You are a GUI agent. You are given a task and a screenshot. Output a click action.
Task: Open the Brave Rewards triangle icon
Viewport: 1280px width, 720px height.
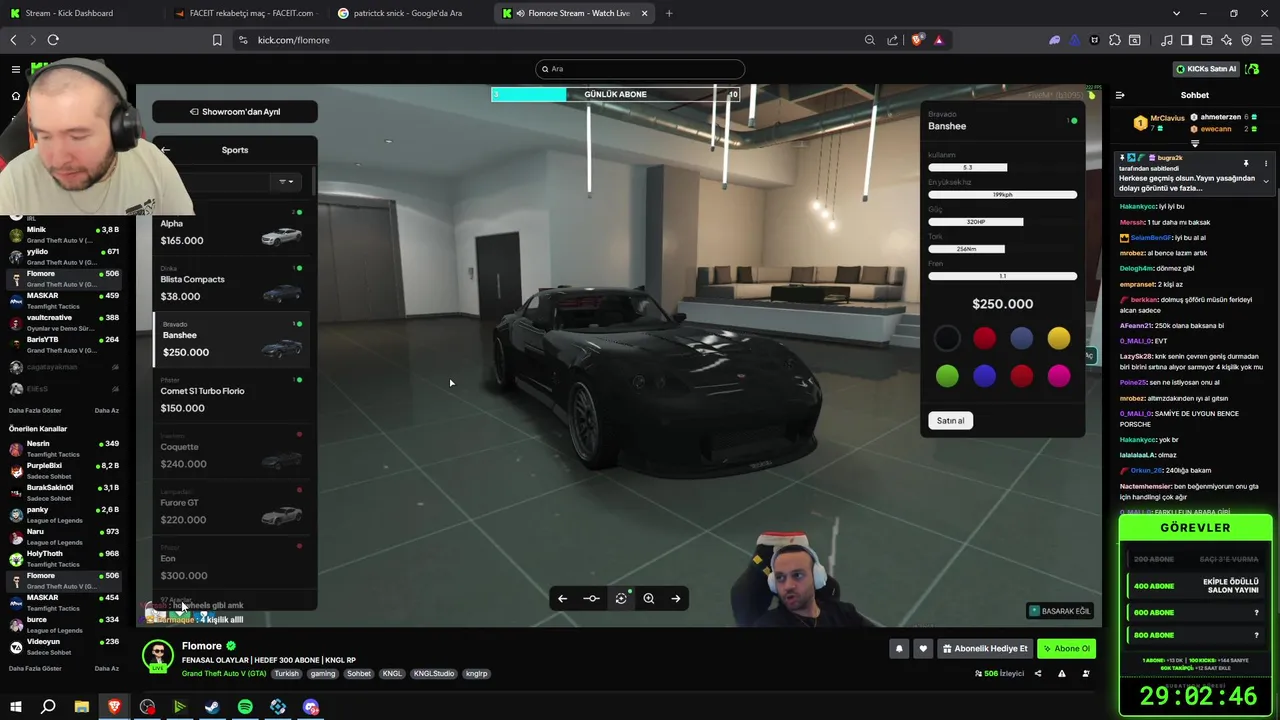(938, 40)
